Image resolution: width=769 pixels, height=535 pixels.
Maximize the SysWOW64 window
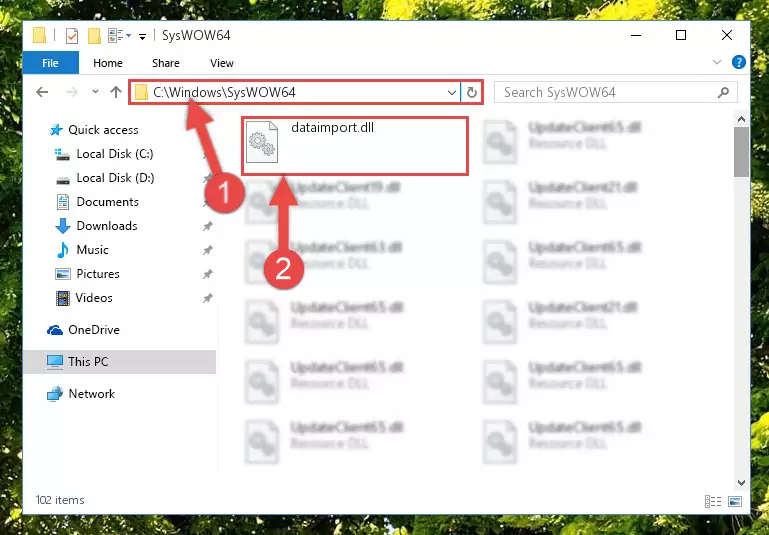[681, 35]
